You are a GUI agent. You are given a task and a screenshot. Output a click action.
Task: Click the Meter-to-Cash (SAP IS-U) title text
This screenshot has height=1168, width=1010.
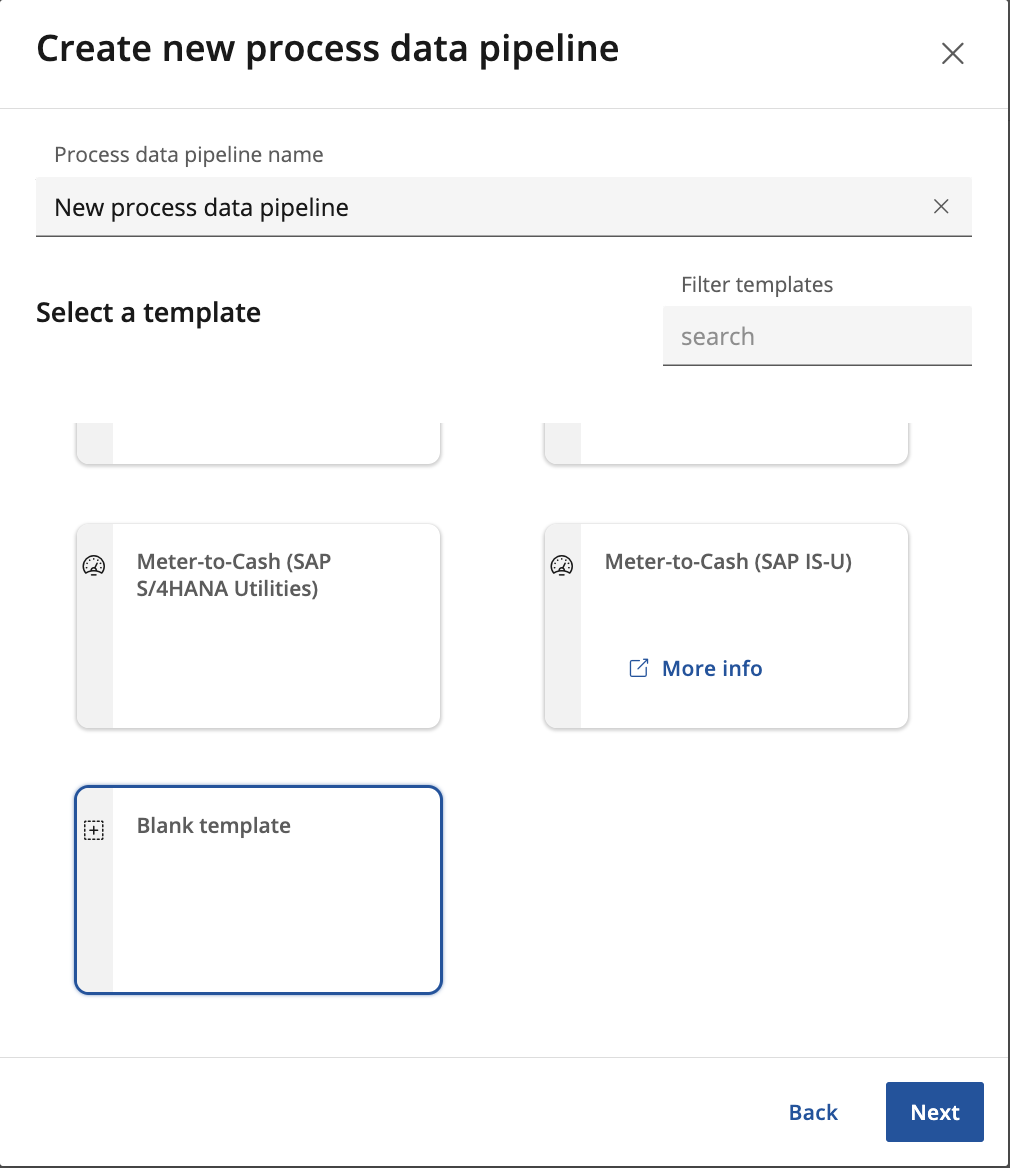pos(728,562)
